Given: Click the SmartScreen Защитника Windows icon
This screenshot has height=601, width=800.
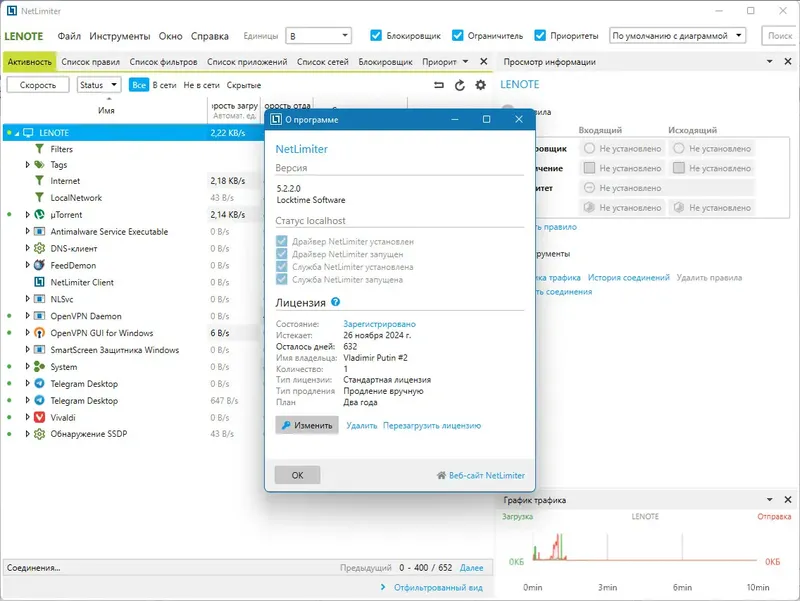Looking at the screenshot, I should [39, 350].
